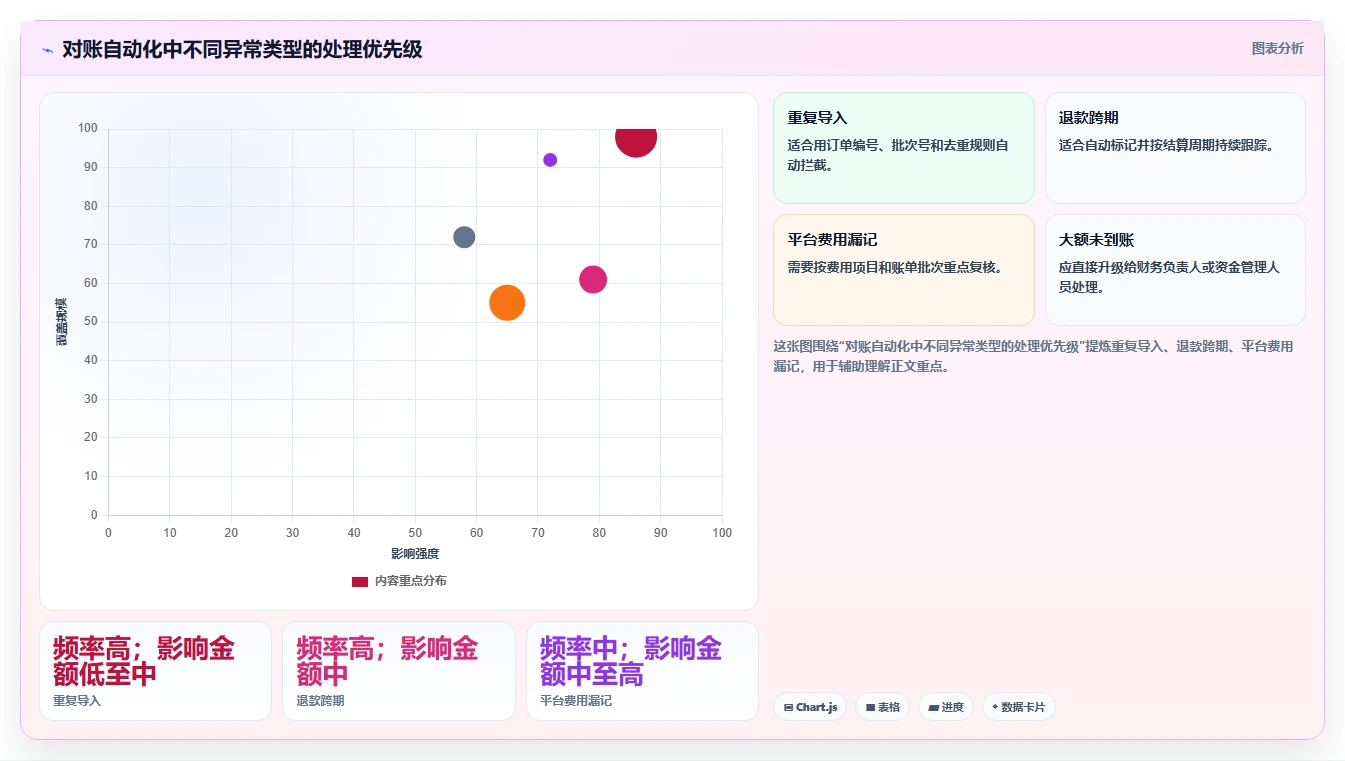Click the text 需要按费用项目和账单批次重点复核。
Screen dimensions: 1345x761
coord(895,268)
